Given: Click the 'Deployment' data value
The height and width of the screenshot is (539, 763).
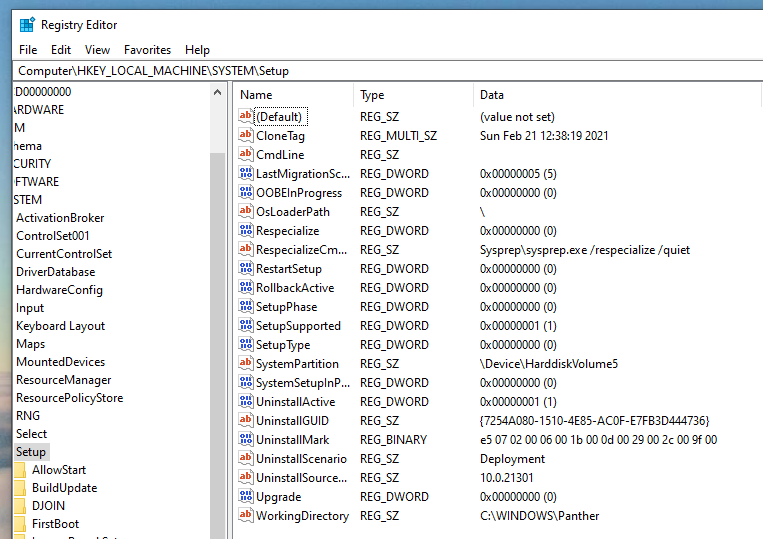Looking at the screenshot, I should (x=512, y=459).
